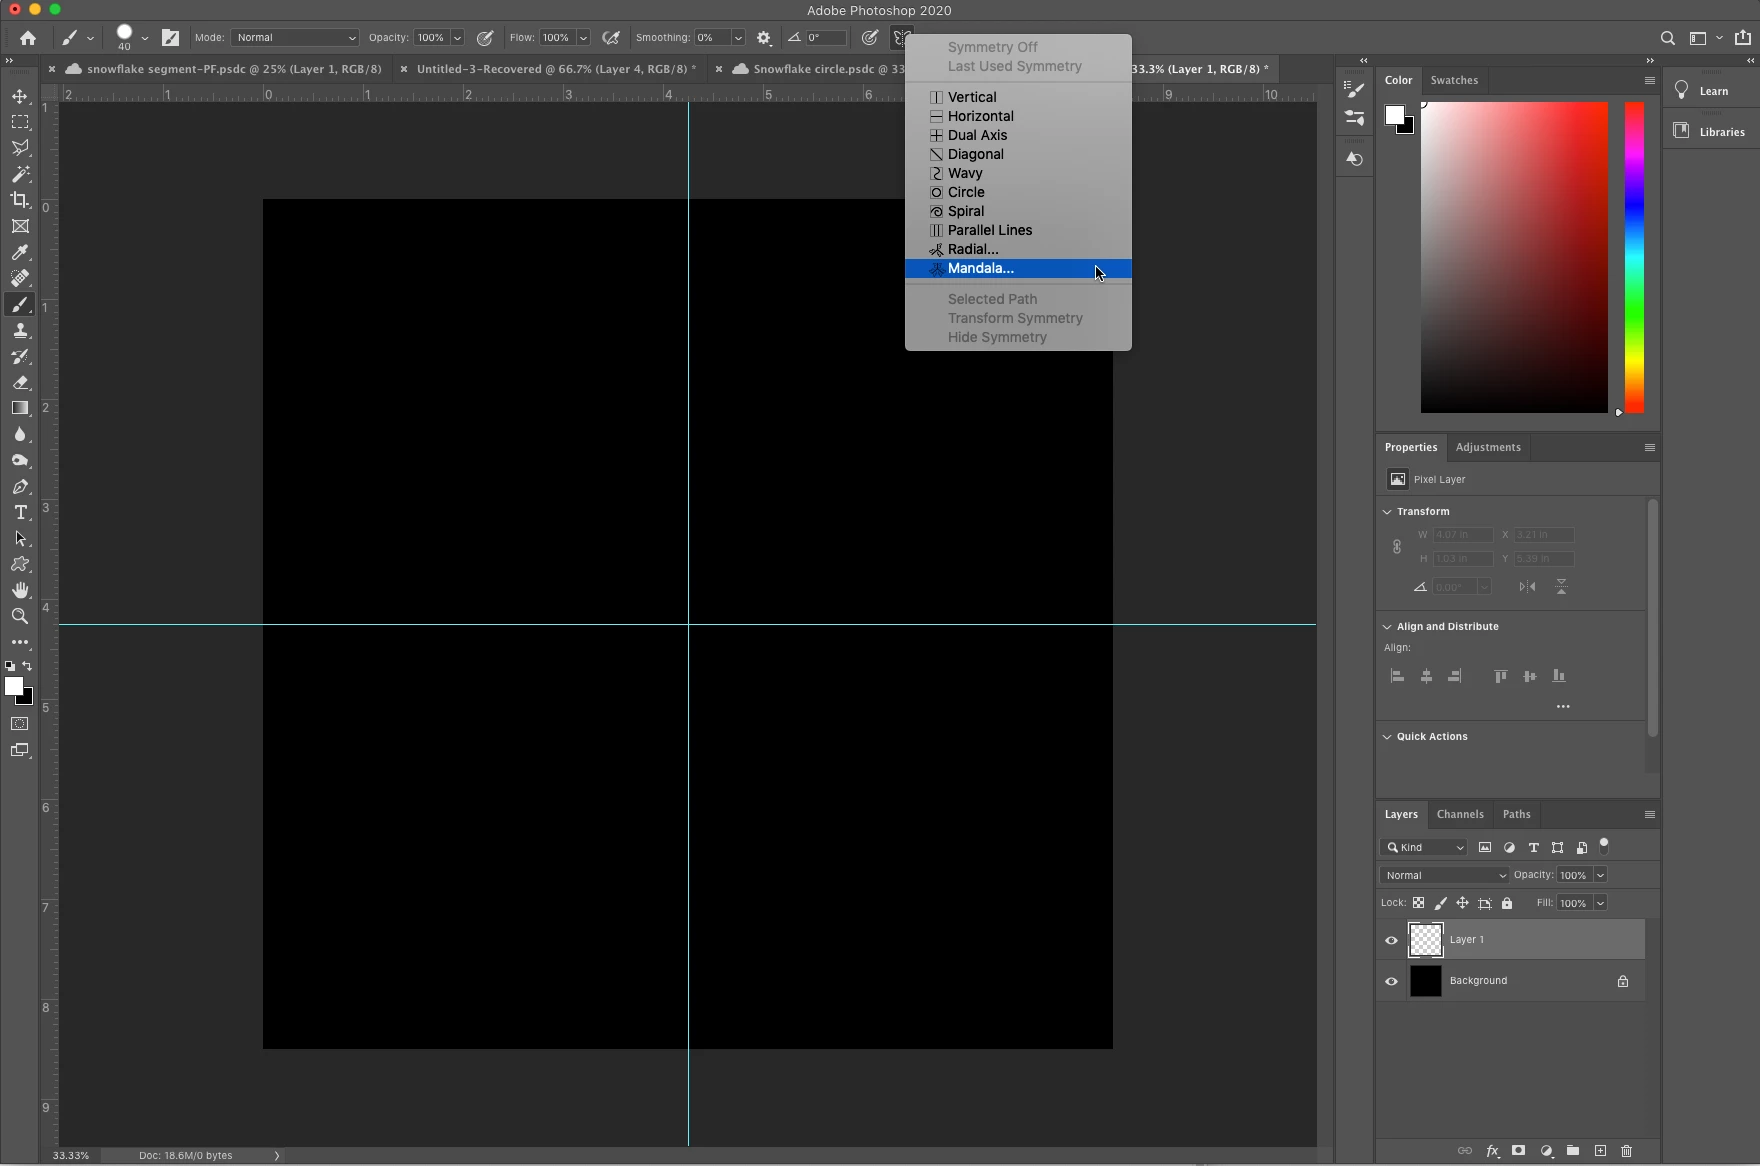This screenshot has width=1760, height=1166.
Task: Select the Move tool
Action: pos(20,96)
